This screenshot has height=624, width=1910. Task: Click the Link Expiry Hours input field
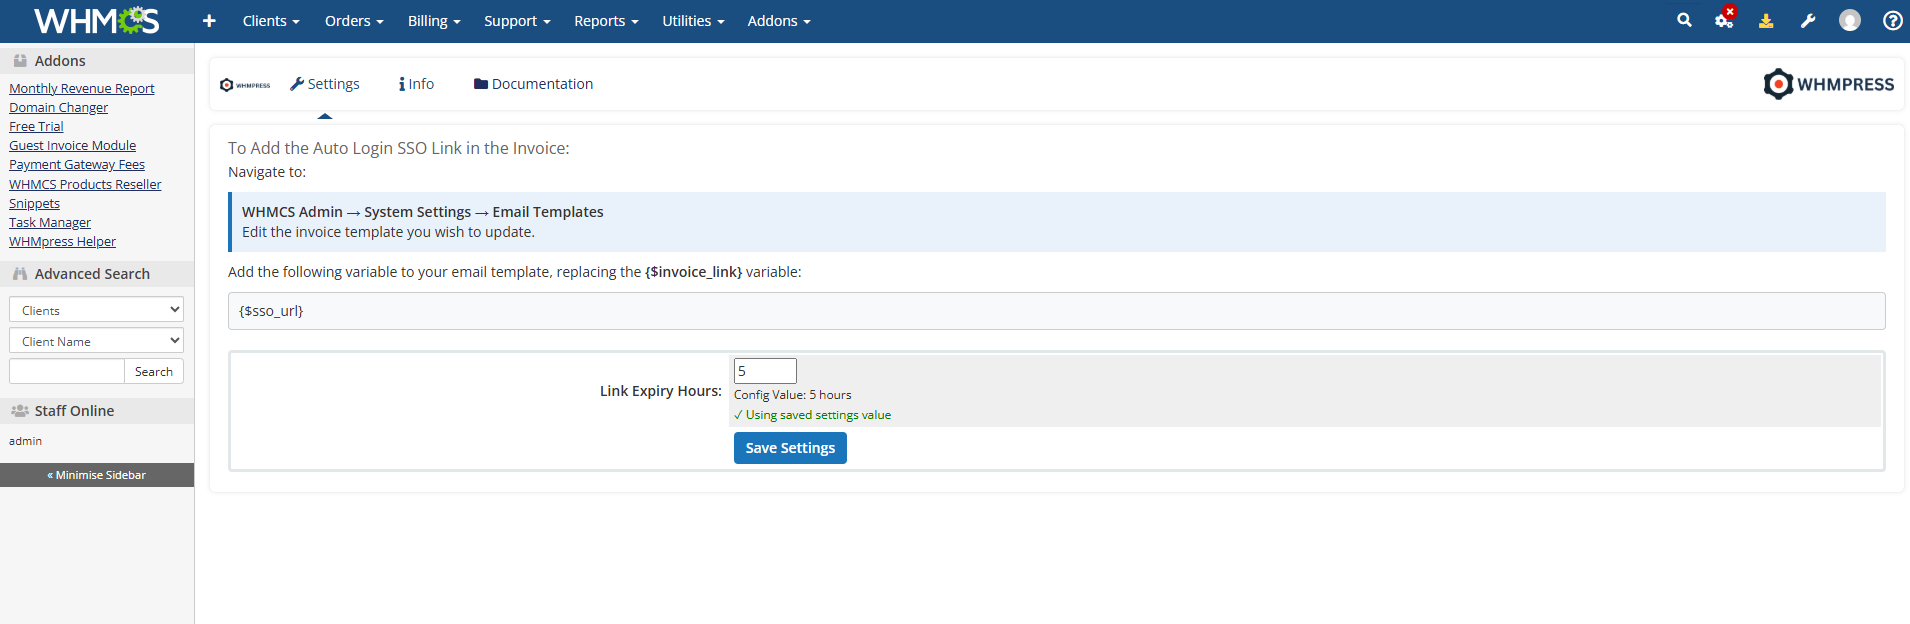pyautogui.click(x=764, y=371)
